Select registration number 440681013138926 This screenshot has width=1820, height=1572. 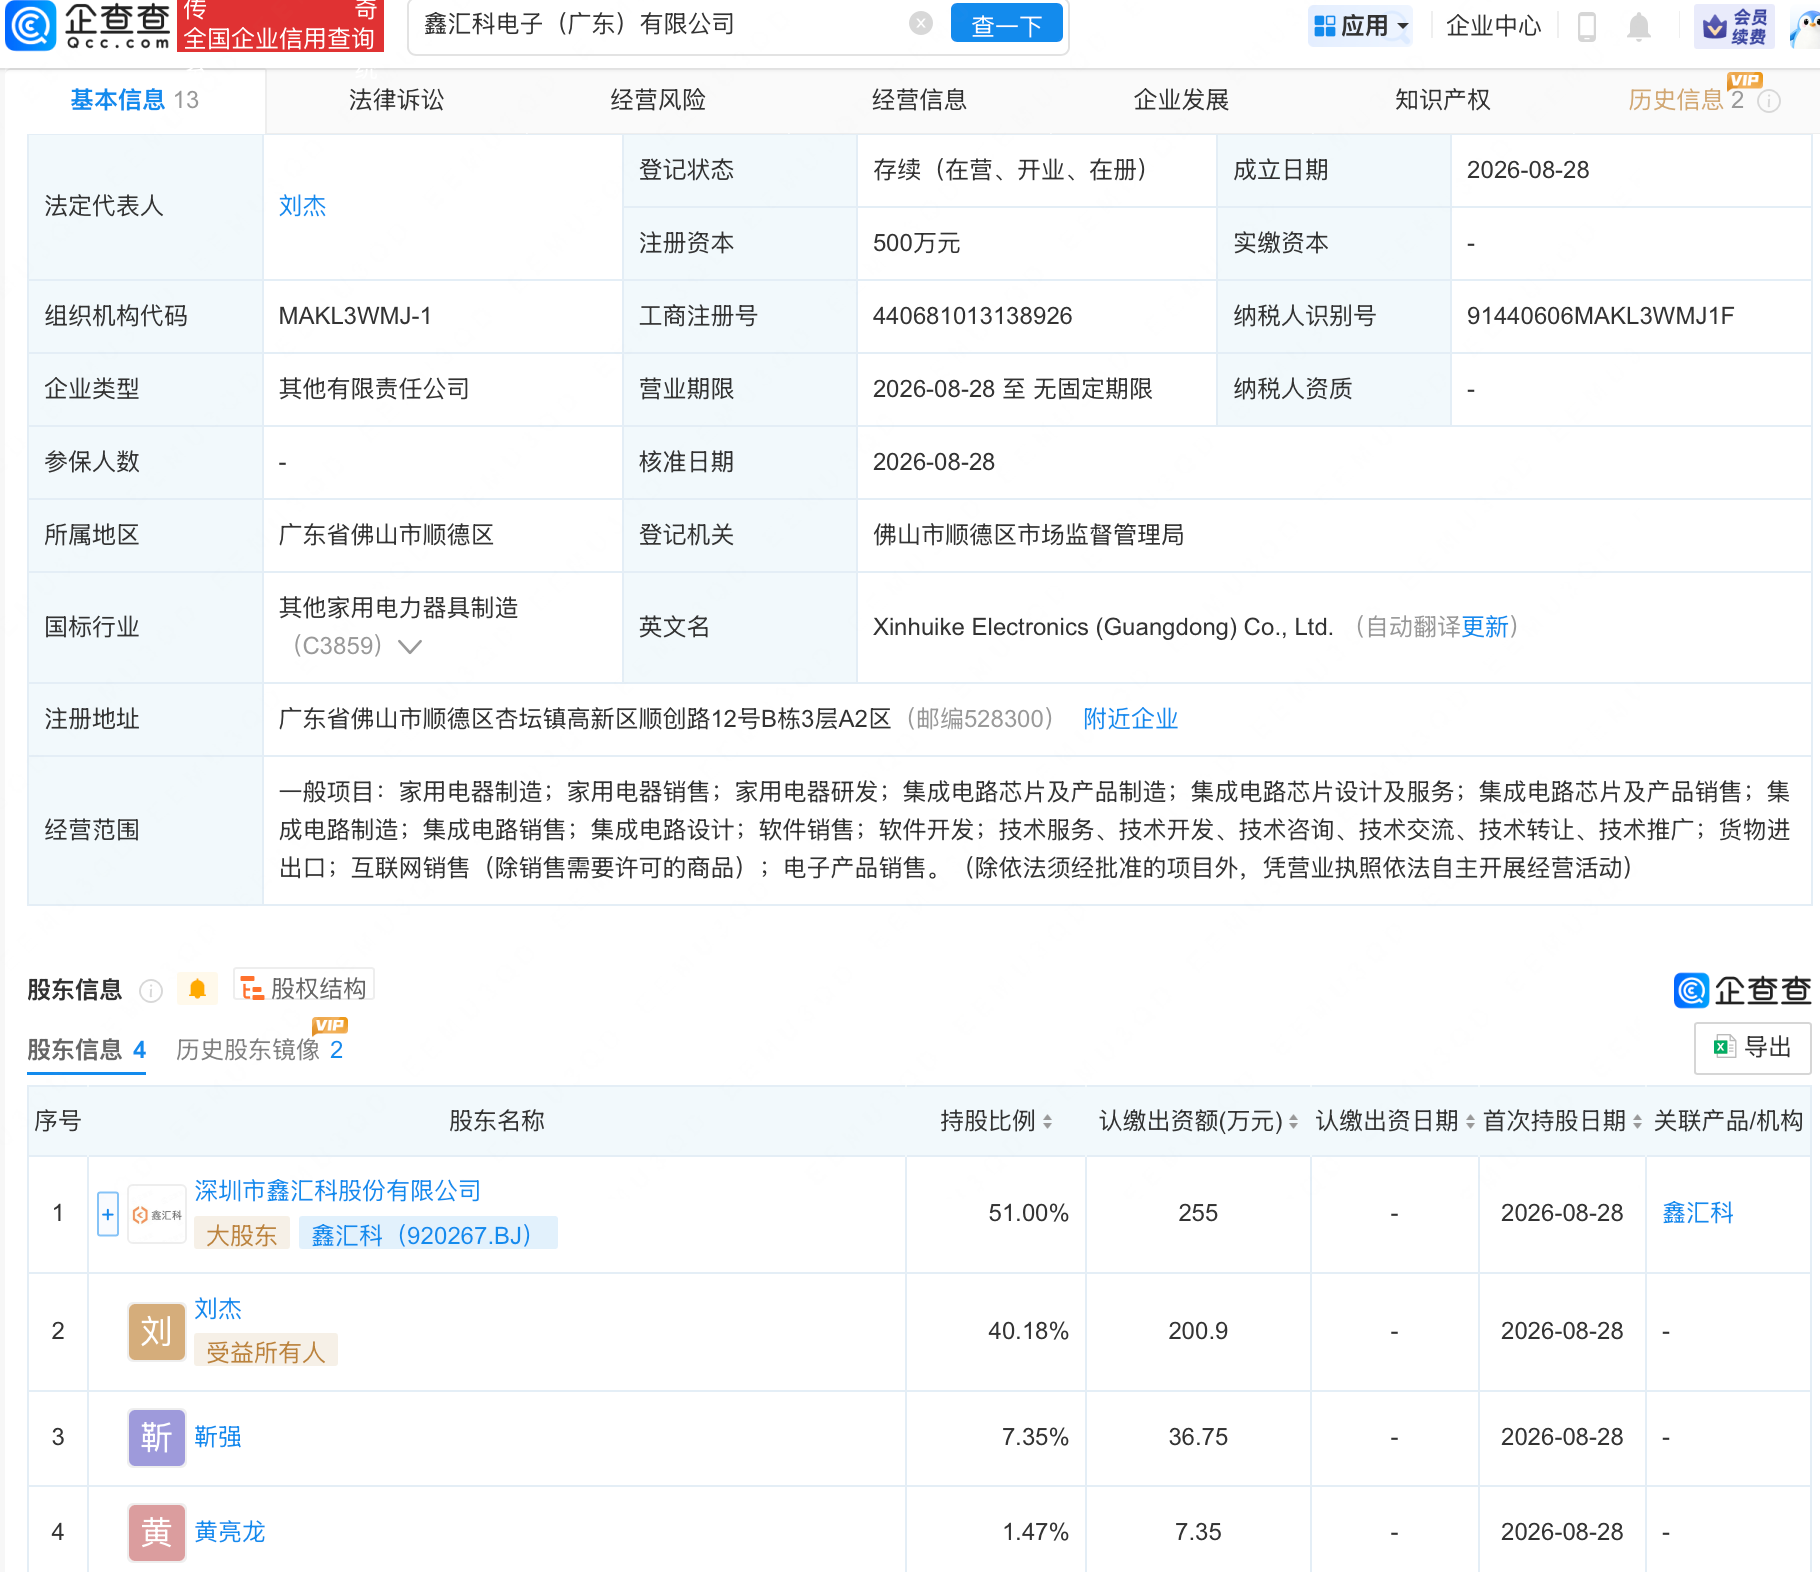pyautogui.click(x=972, y=316)
